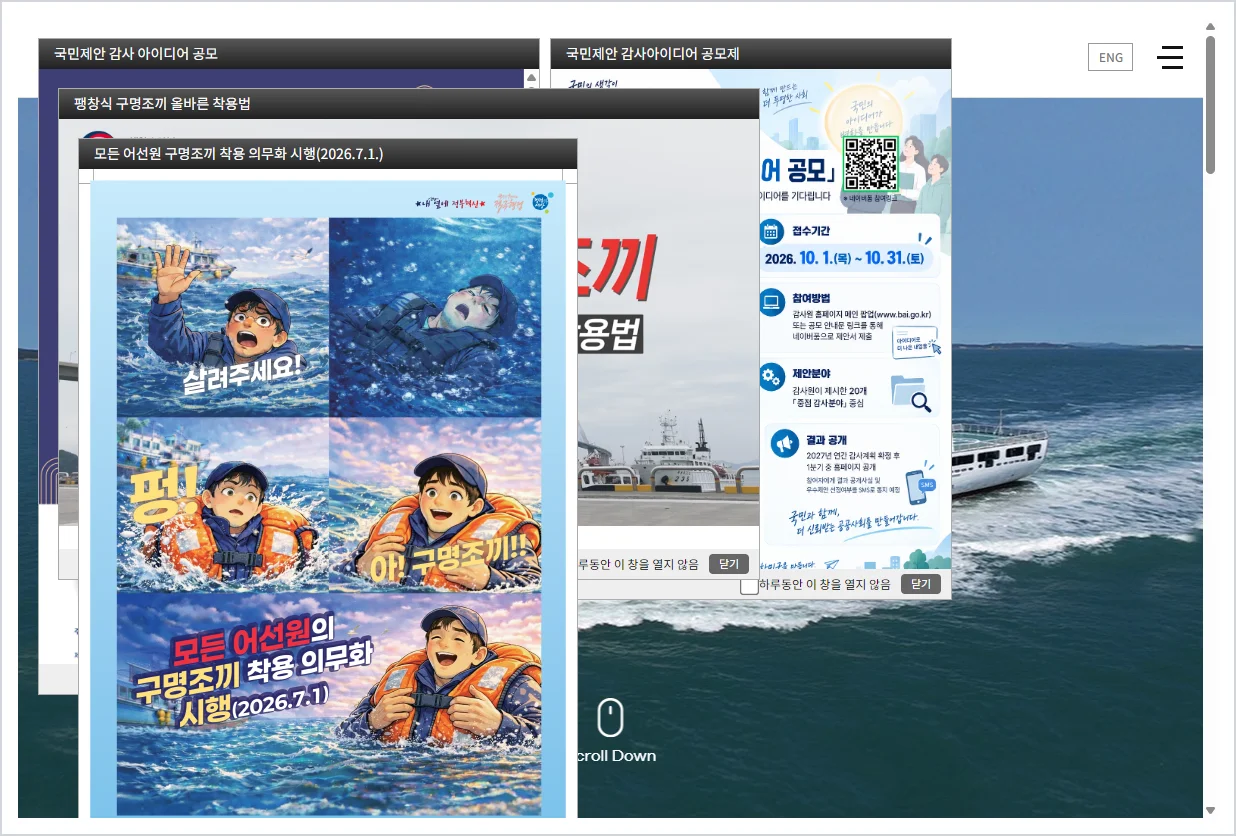The height and width of the screenshot is (836, 1236).
Task: Click the 모든 어선원의 구명조끼 착용 의무화 banner text
Action: click(252, 671)
